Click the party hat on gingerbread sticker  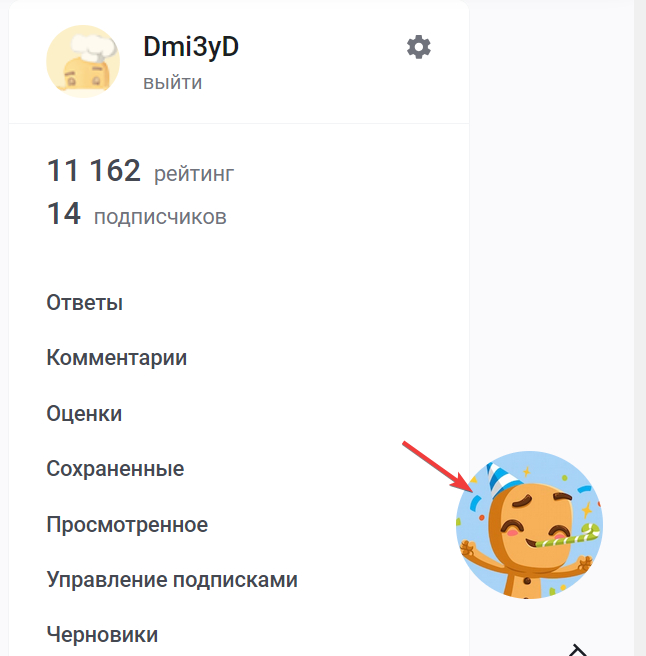pos(503,480)
